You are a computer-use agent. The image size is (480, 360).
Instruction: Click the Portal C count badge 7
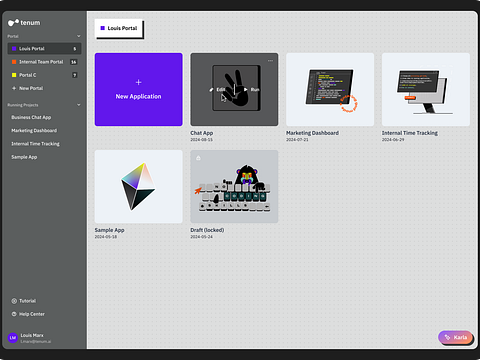(x=75, y=75)
